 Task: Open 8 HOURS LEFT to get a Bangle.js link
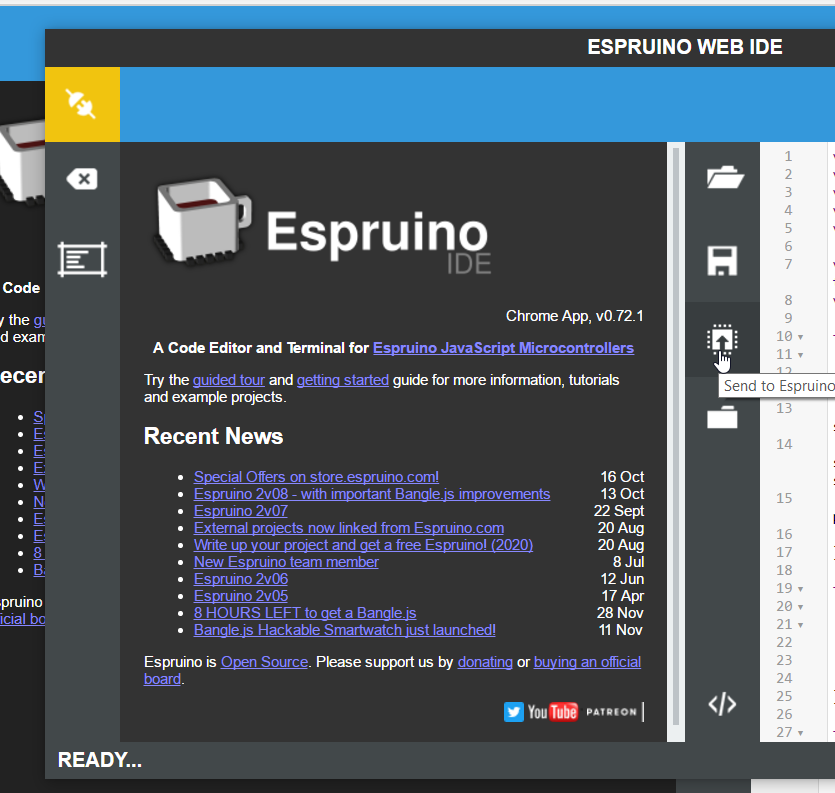coord(305,613)
